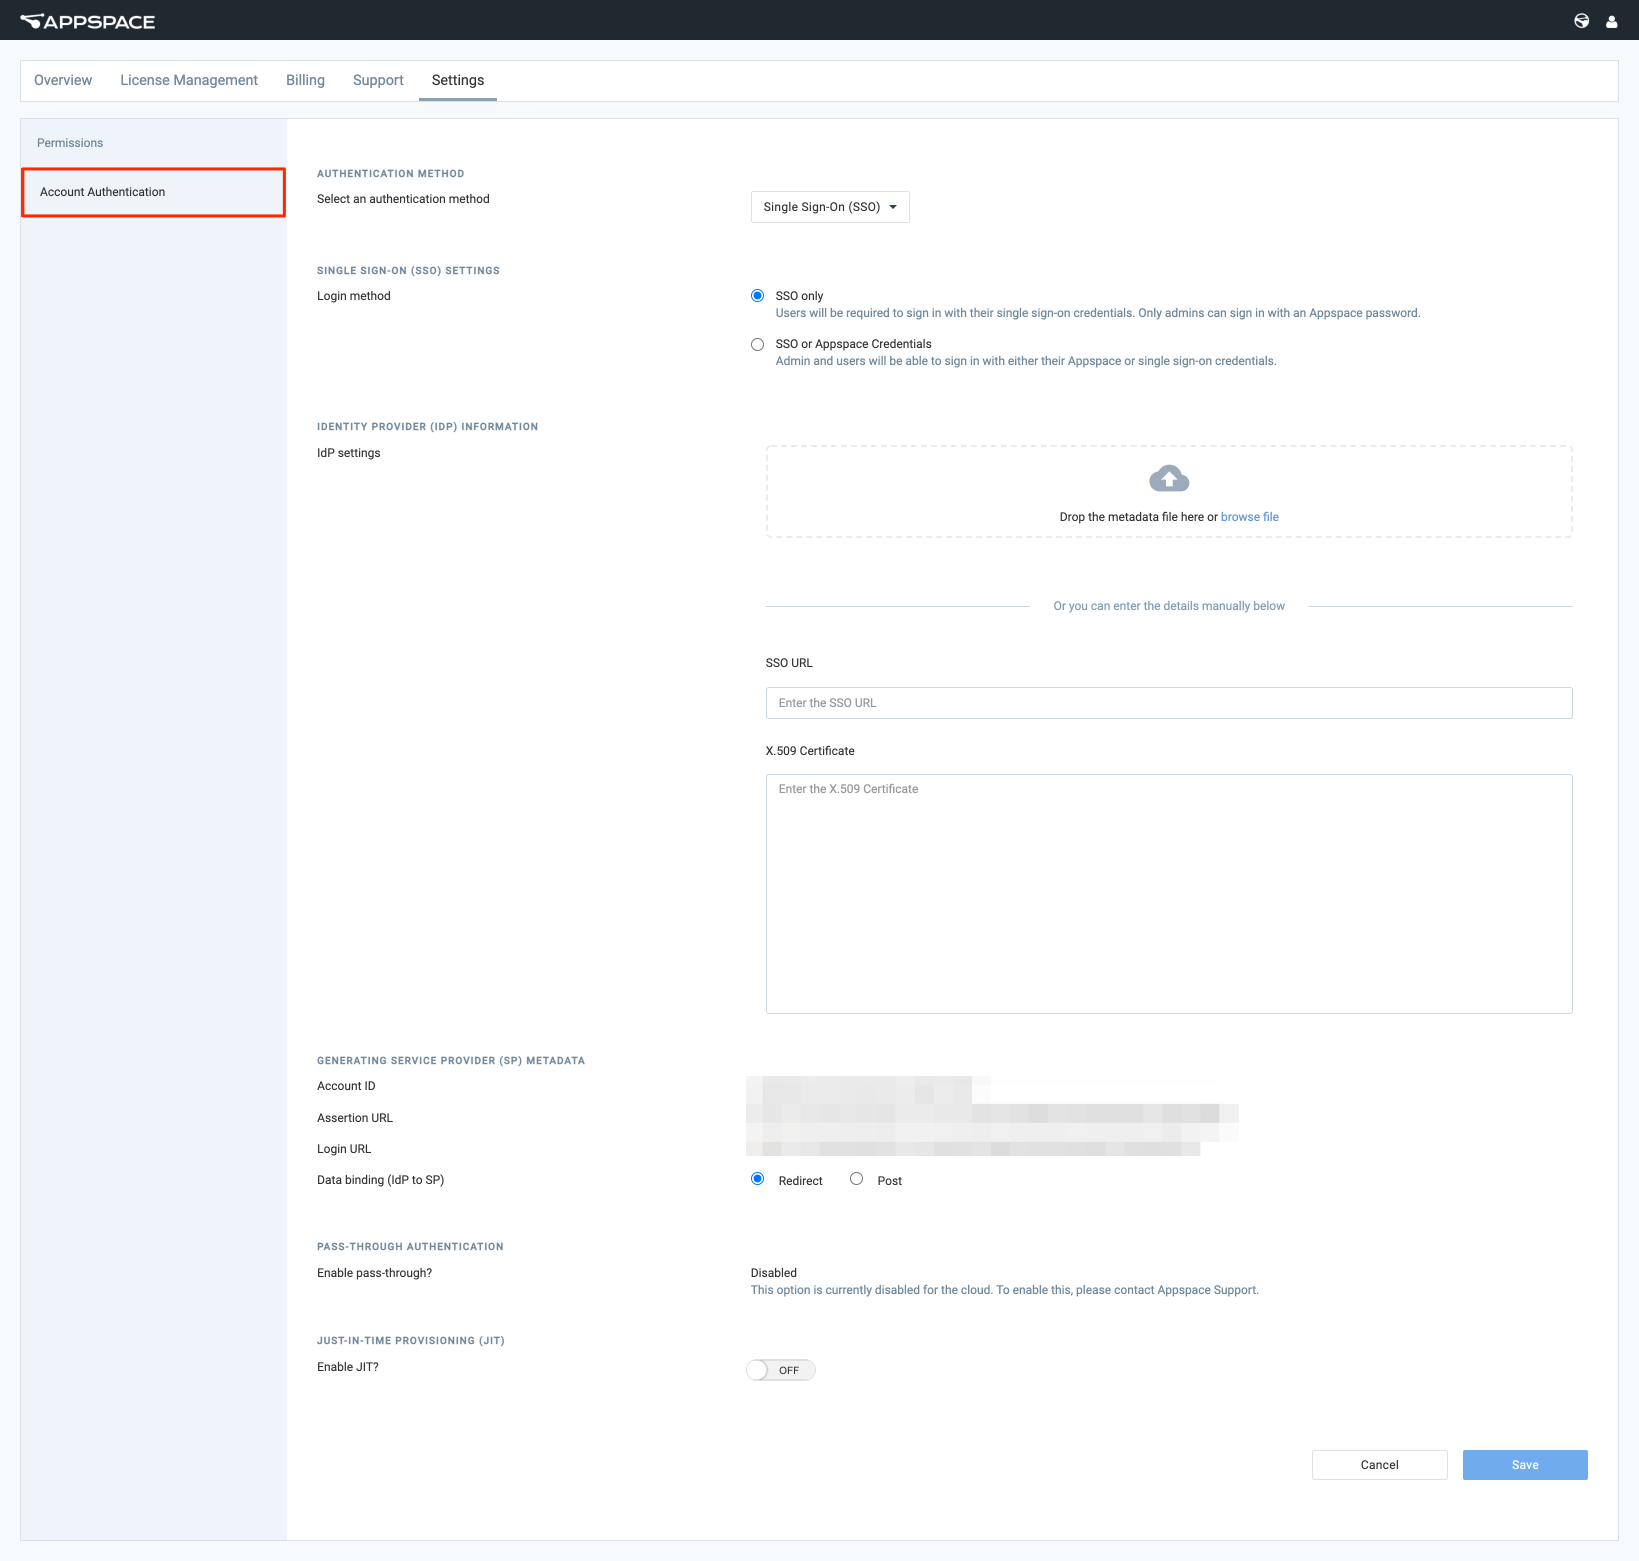This screenshot has height=1561, width=1639.
Task: Click the 'SSO URL' field label
Action: click(789, 663)
